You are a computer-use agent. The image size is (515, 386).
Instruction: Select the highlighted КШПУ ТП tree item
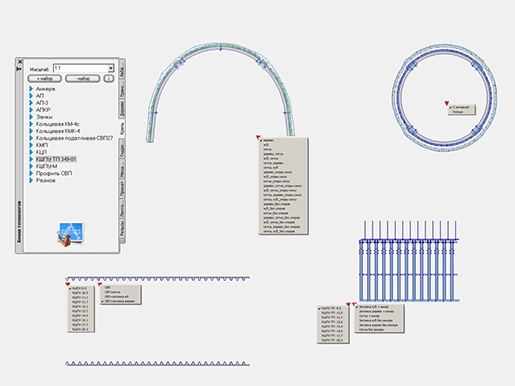[x=56, y=159]
